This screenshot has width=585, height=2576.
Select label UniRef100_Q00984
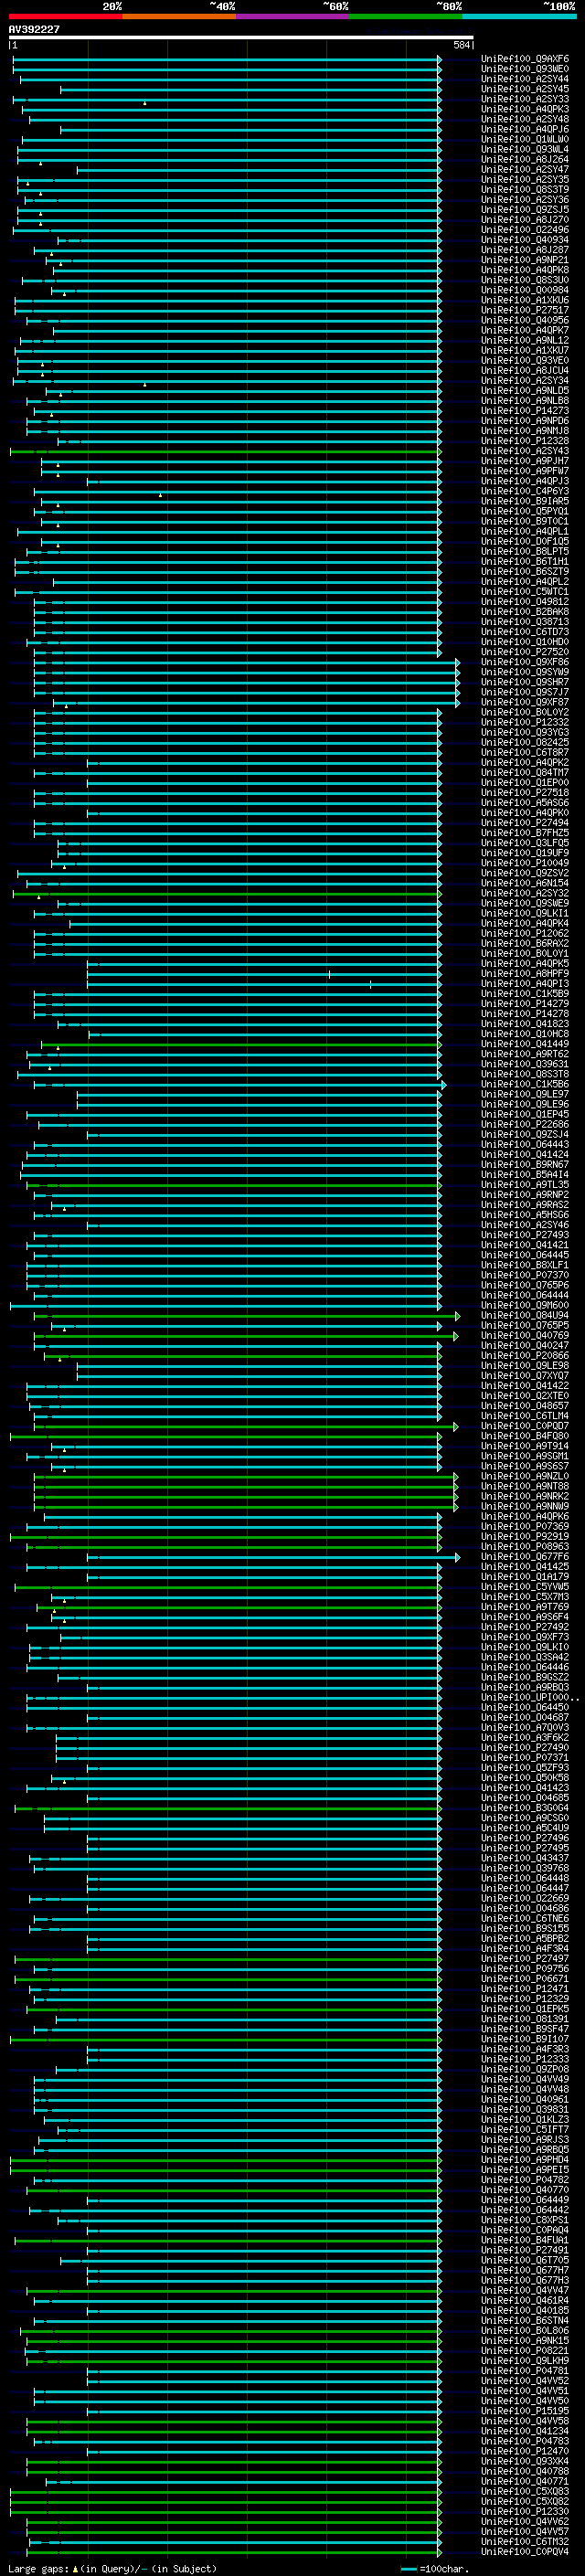(x=525, y=291)
